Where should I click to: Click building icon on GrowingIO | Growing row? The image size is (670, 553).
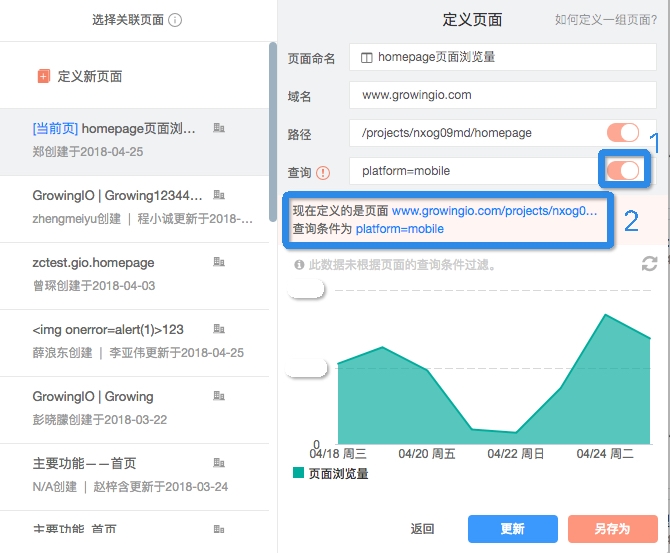pyautogui.click(x=219, y=397)
